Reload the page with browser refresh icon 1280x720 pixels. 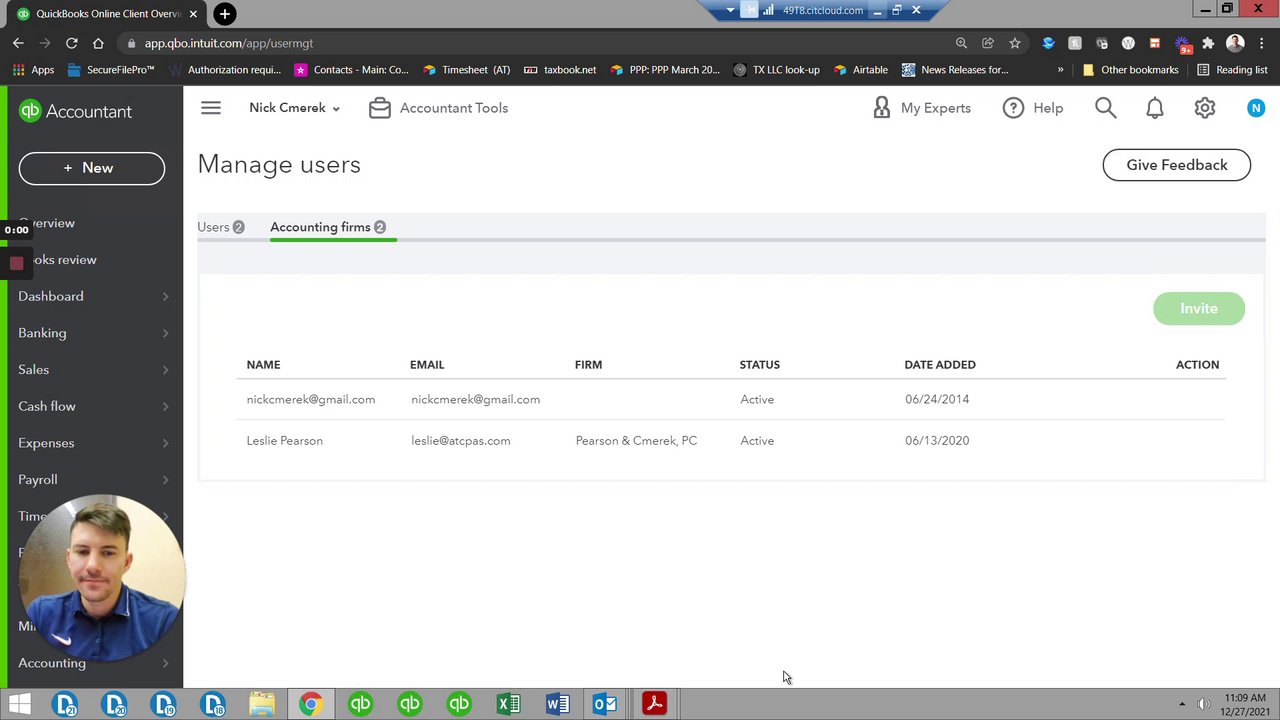(x=71, y=43)
